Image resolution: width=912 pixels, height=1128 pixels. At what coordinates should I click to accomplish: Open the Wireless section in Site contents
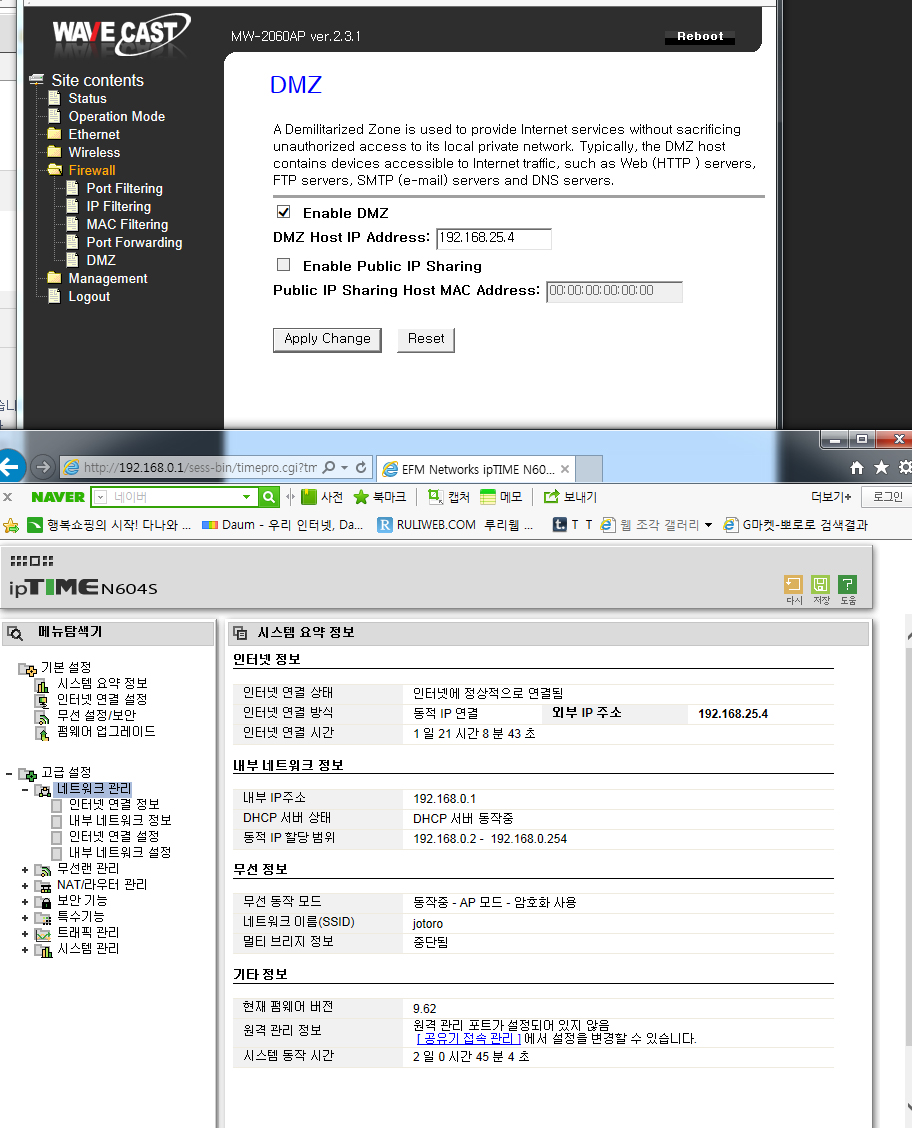[94, 153]
